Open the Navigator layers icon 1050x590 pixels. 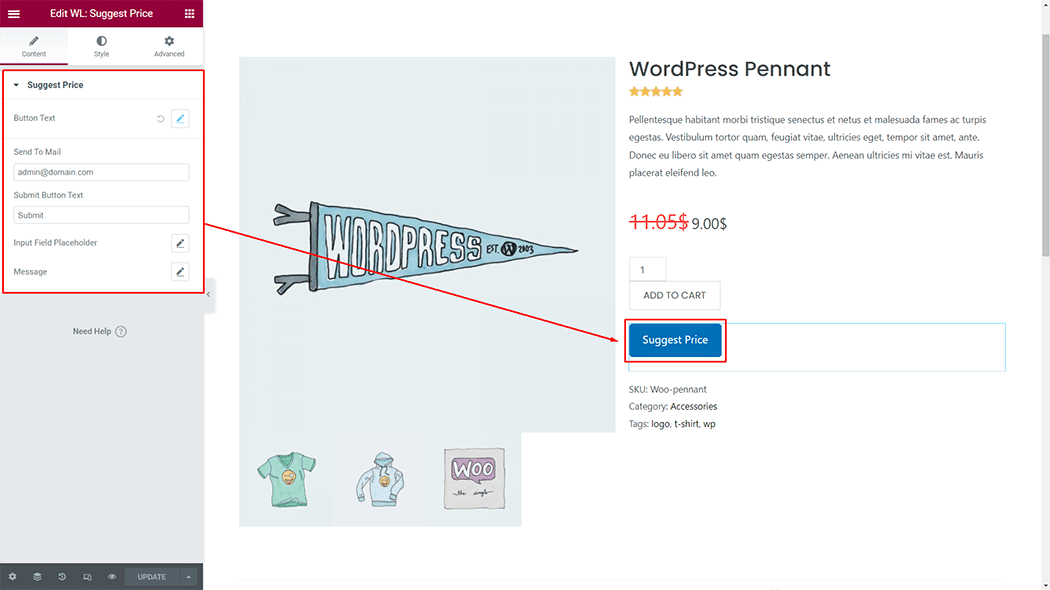pos(37,577)
